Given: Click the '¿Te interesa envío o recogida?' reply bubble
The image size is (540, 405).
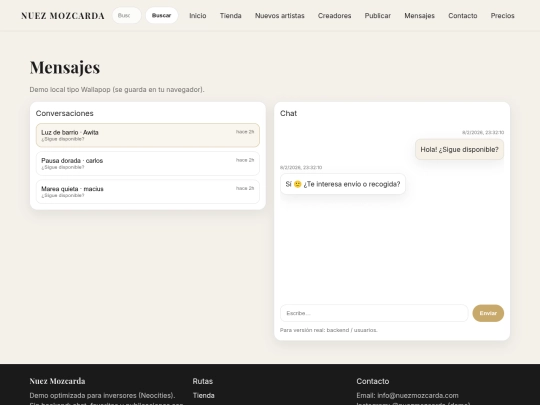Looking at the screenshot, I should [x=343, y=184].
